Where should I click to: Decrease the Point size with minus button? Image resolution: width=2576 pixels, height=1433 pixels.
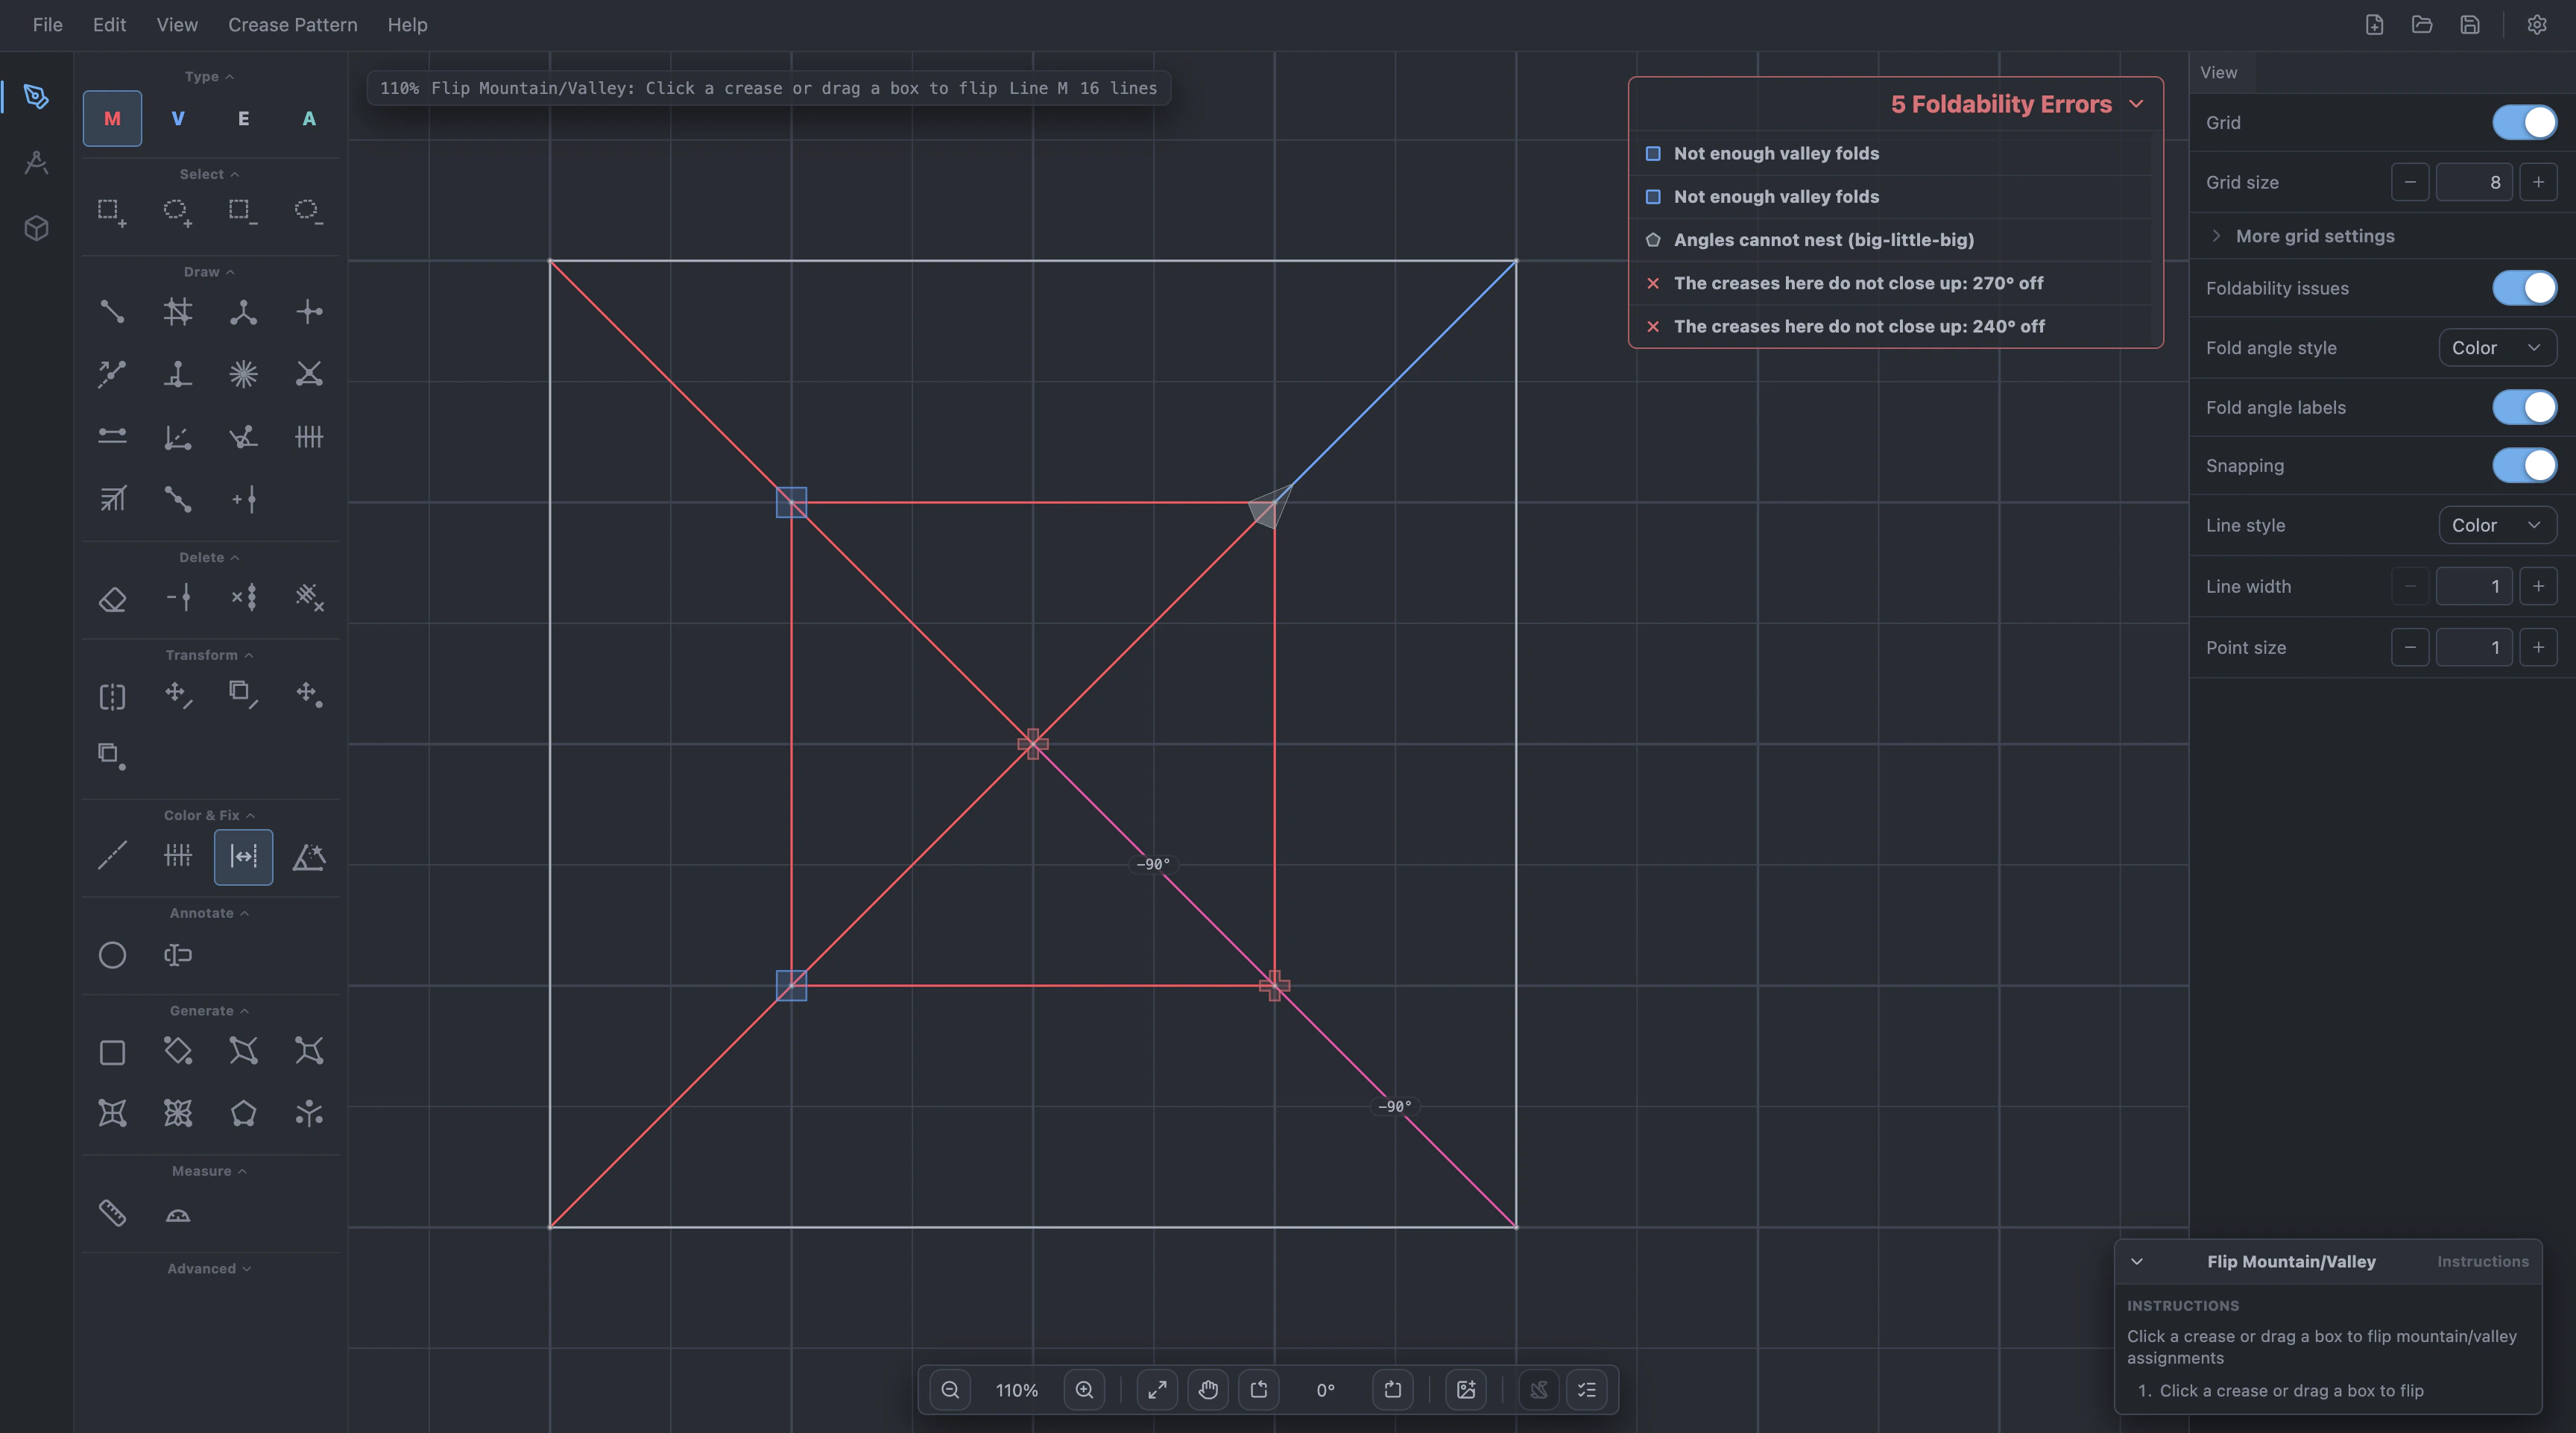[2410, 647]
